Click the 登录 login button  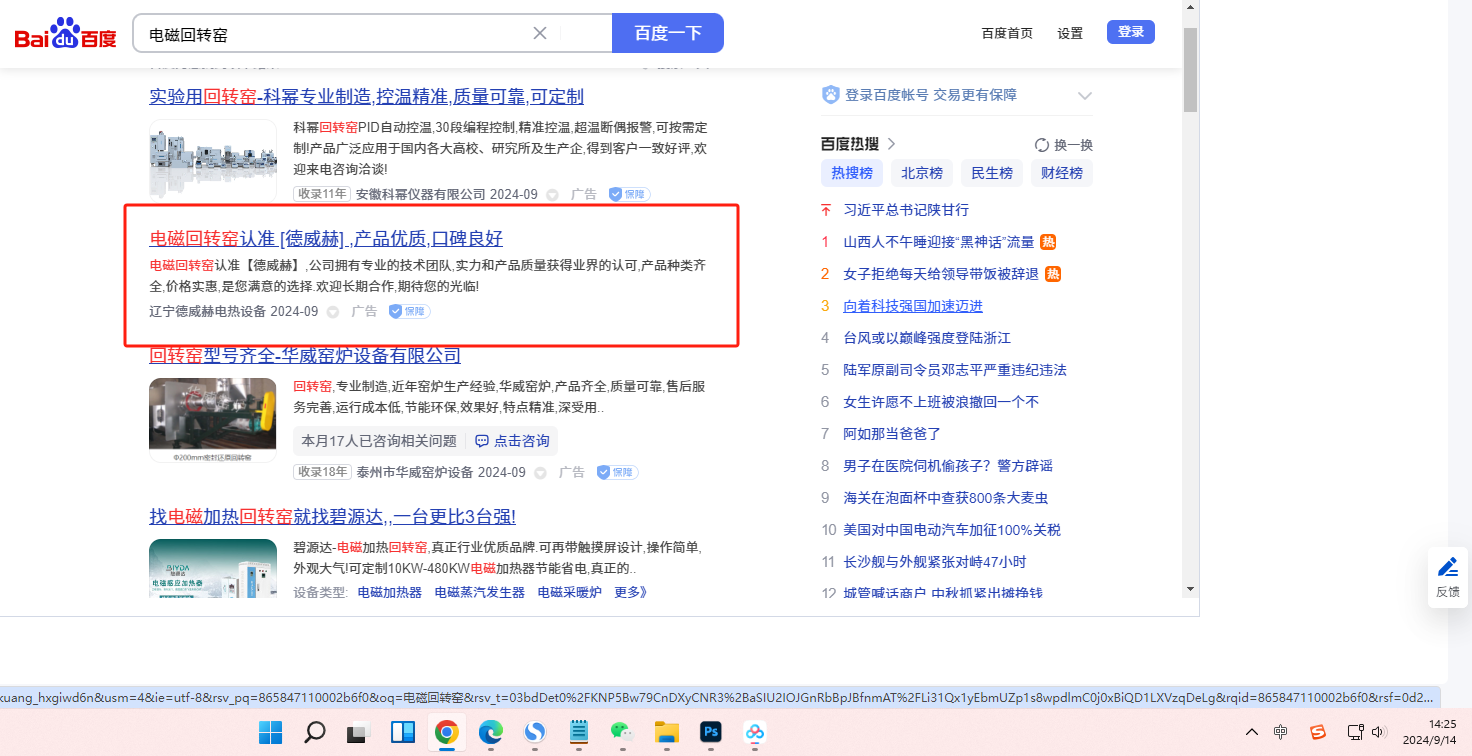1130,32
